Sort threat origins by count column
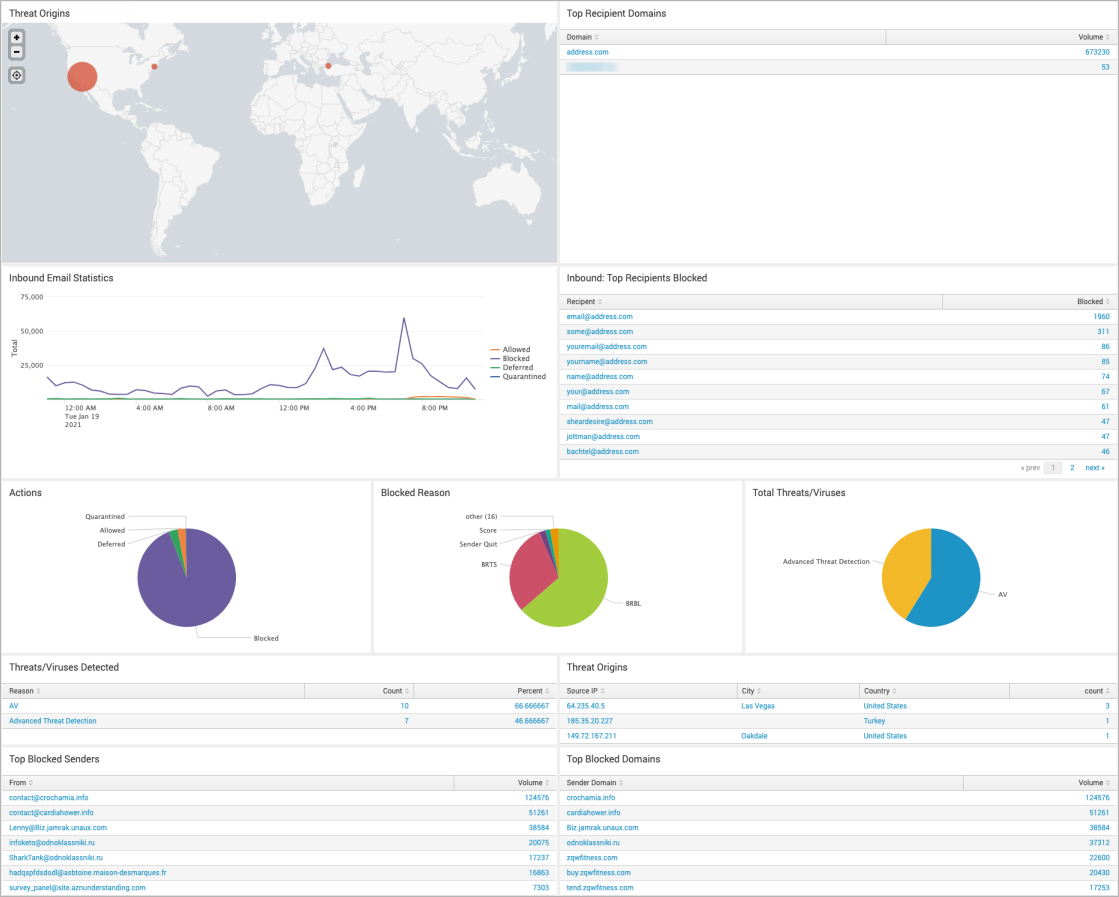This screenshot has height=897, width=1119. pos(1097,691)
